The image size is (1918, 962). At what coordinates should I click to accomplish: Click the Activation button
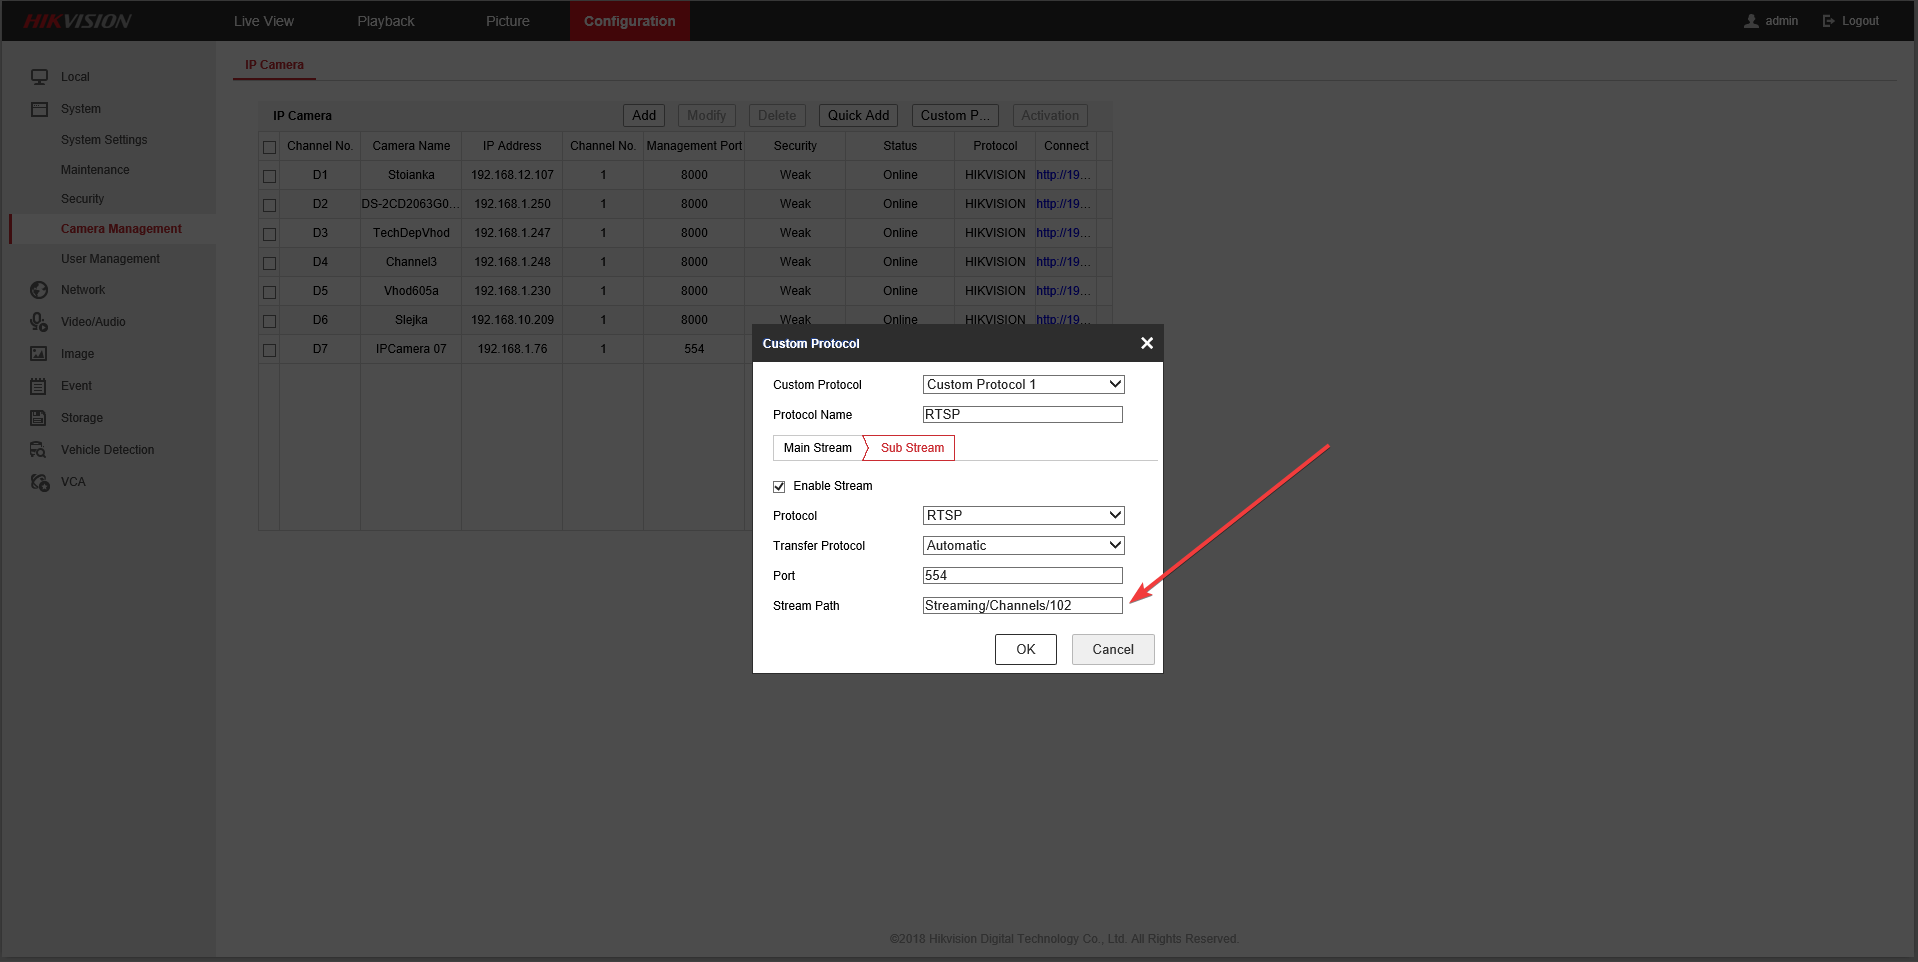pyautogui.click(x=1050, y=116)
